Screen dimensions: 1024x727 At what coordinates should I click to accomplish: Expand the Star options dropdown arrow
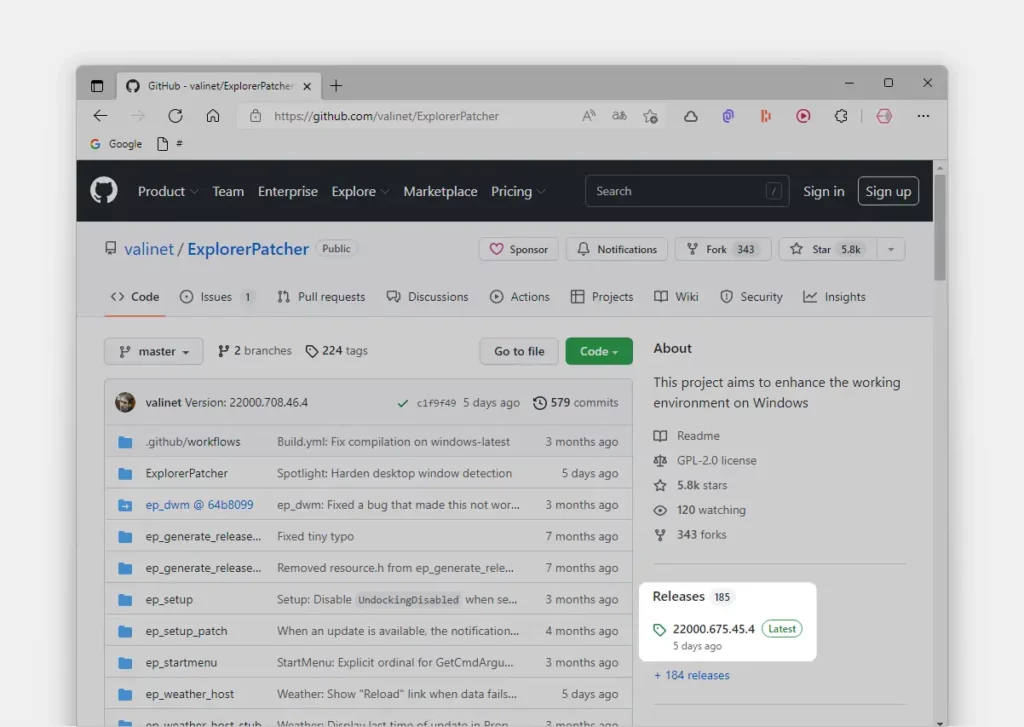889,249
